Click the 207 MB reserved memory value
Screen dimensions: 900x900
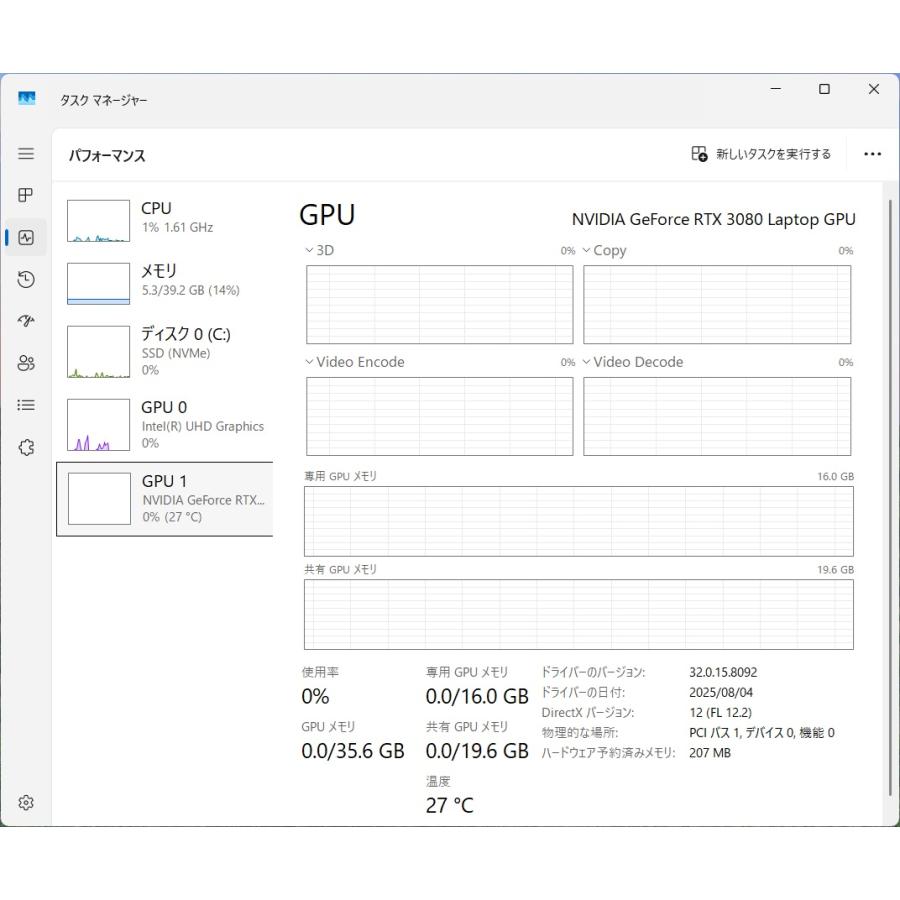710,752
